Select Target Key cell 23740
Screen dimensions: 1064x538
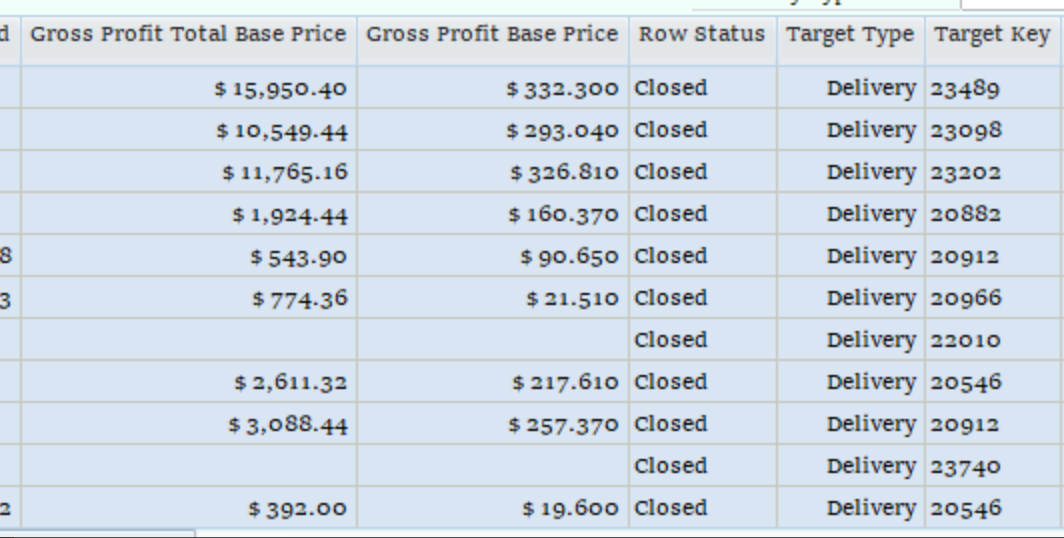pos(993,466)
